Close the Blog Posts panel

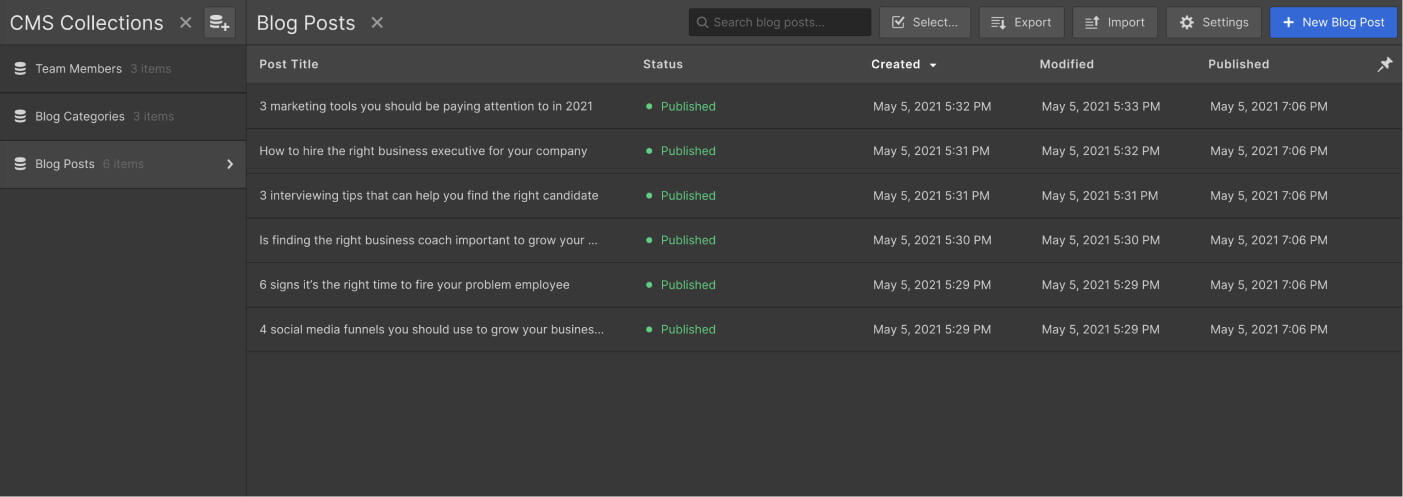coord(377,22)
